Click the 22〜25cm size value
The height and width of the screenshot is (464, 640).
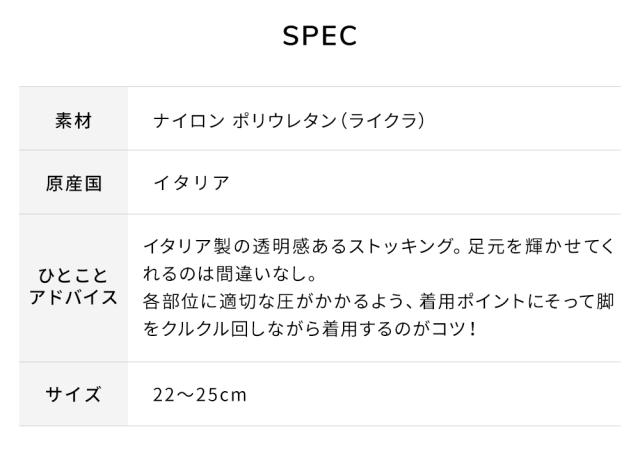click(x=199, y=394)
